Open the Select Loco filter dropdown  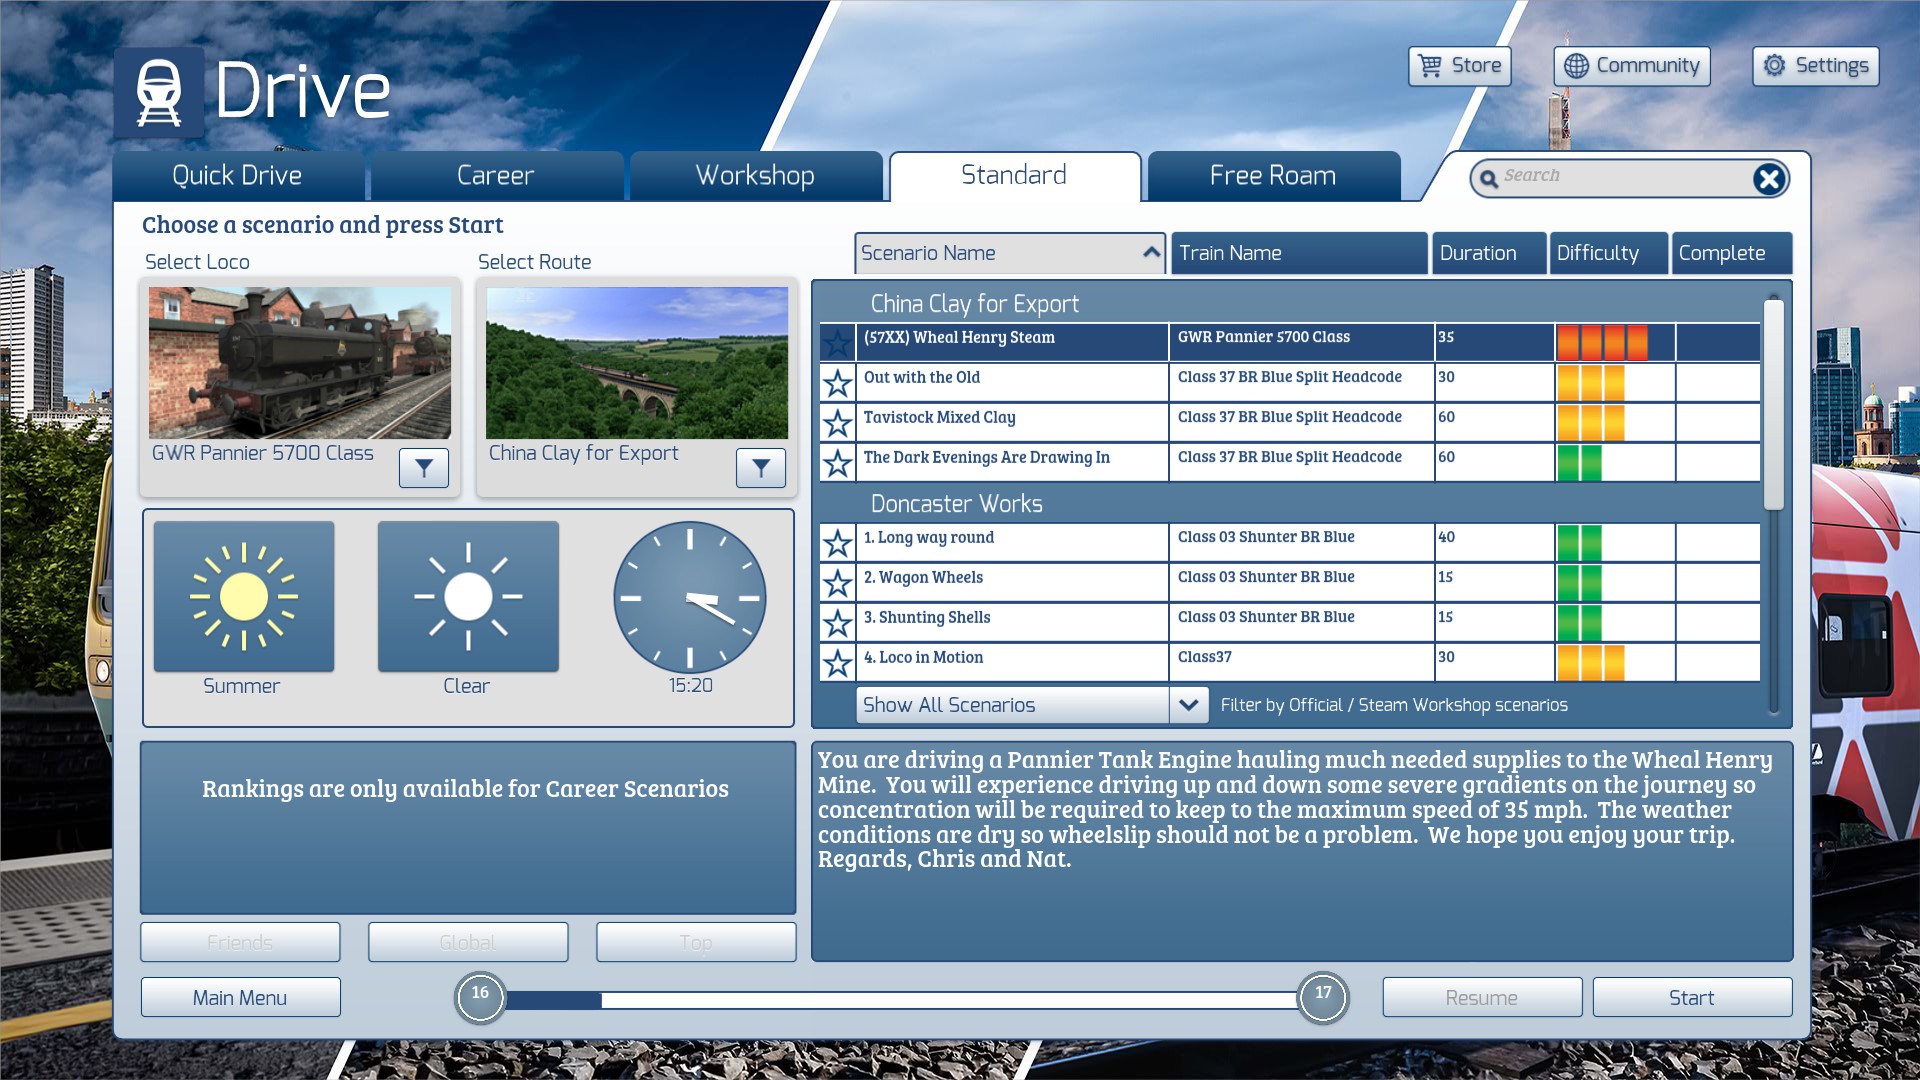(424, 467)
